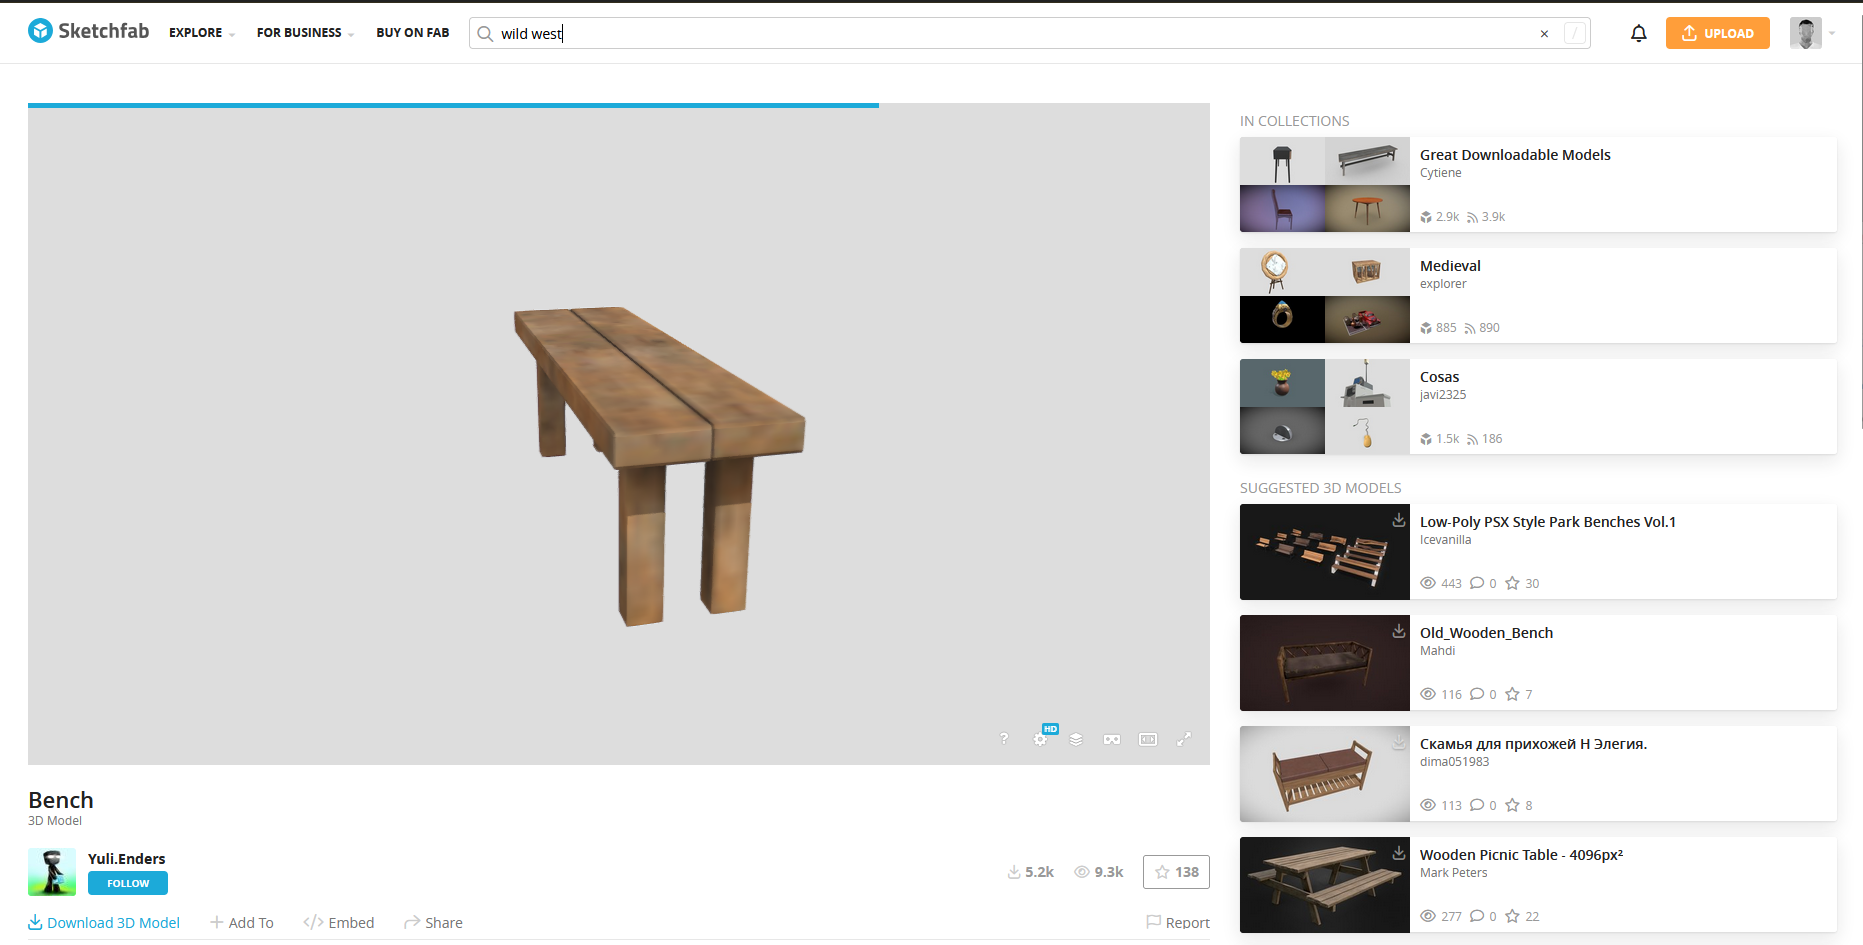
Task: Open the Скамья для прихожей model
Action: pos(1538,774)
